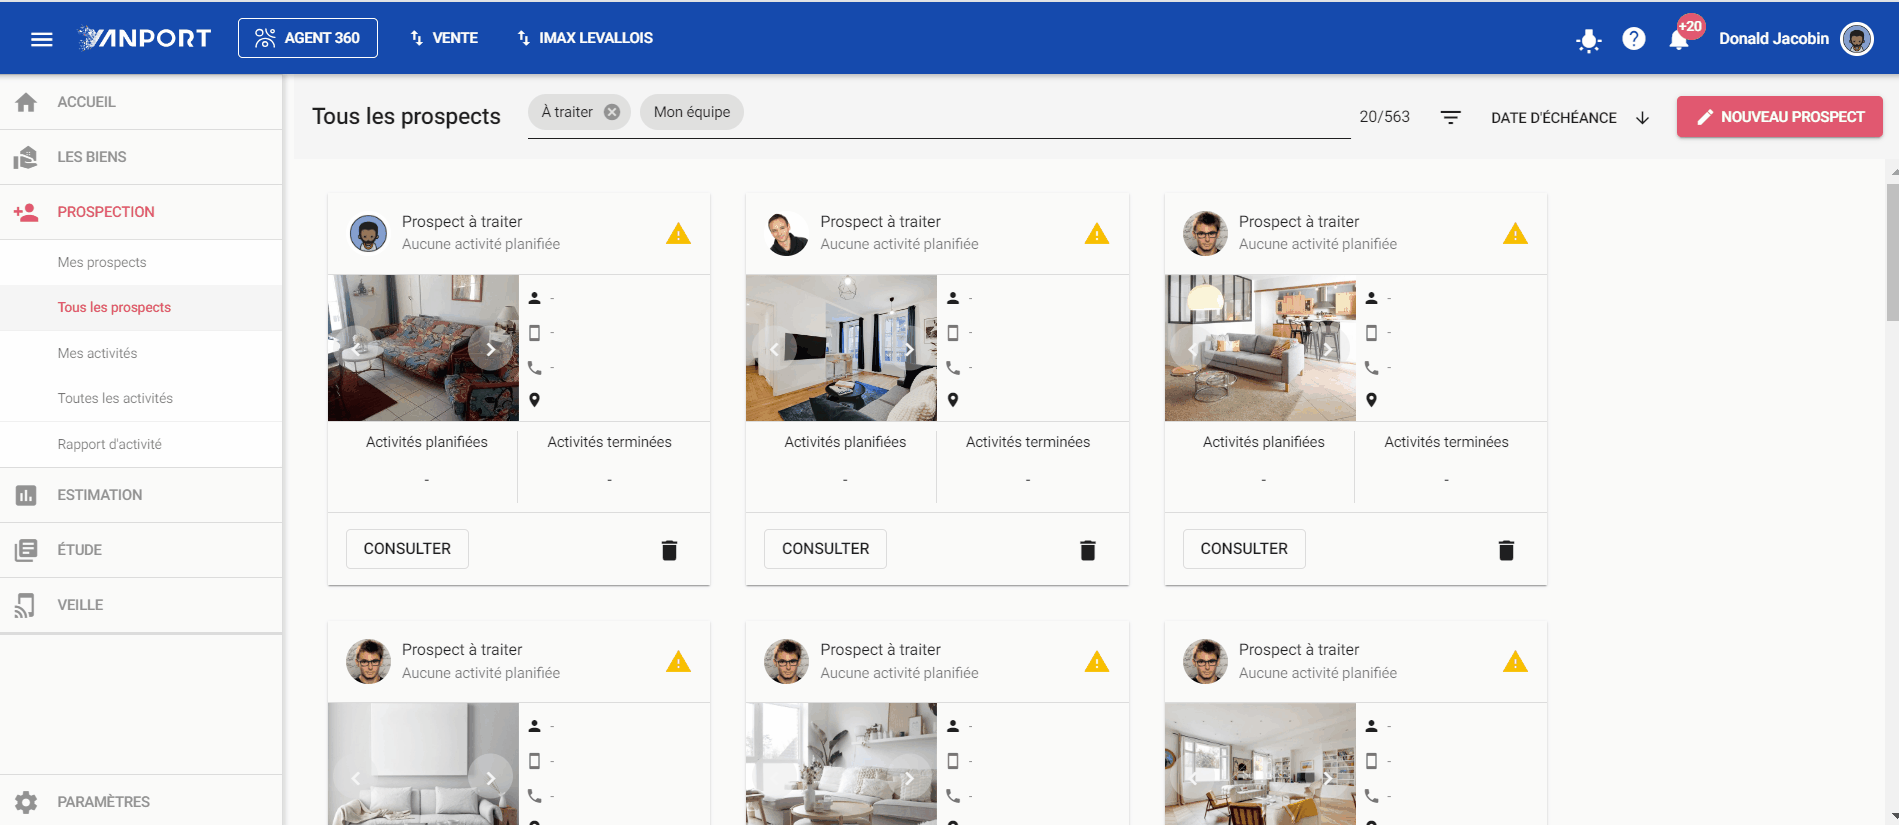1899x825 pixels.
Task: Click the LES BIENS building icon
Action: tap(26, 157)
